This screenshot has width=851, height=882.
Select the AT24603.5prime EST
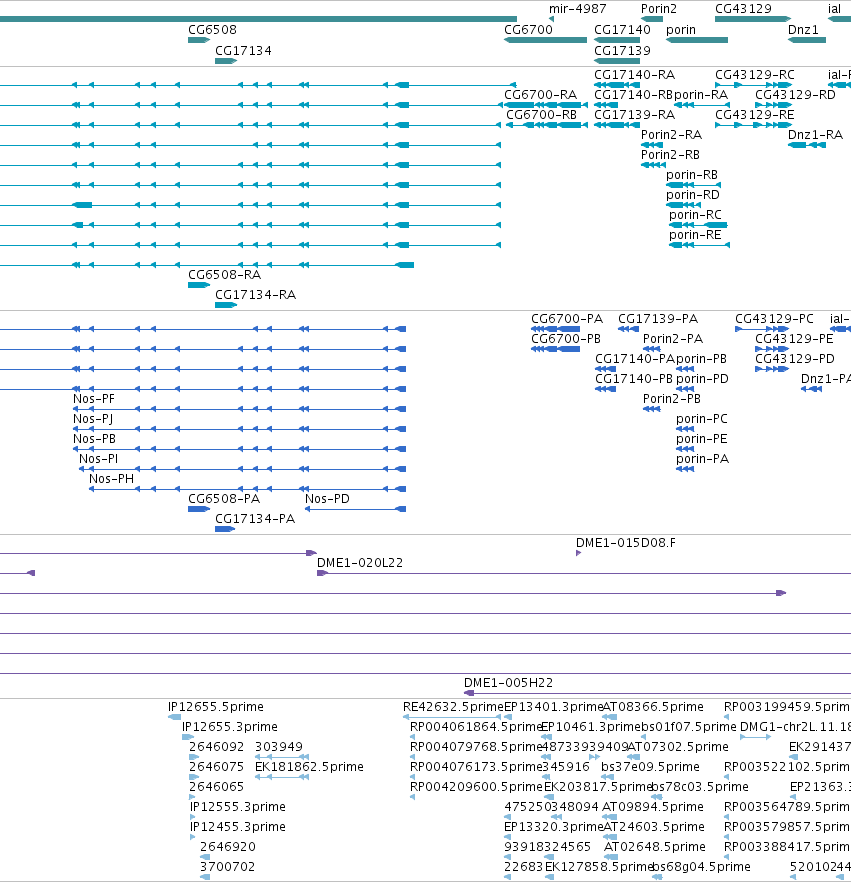pyautogui.click(x=610, y=837)
